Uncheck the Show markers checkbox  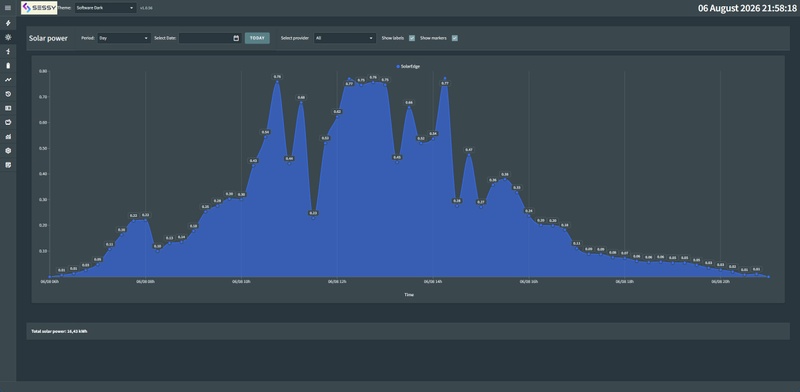[x=455, y=38]
